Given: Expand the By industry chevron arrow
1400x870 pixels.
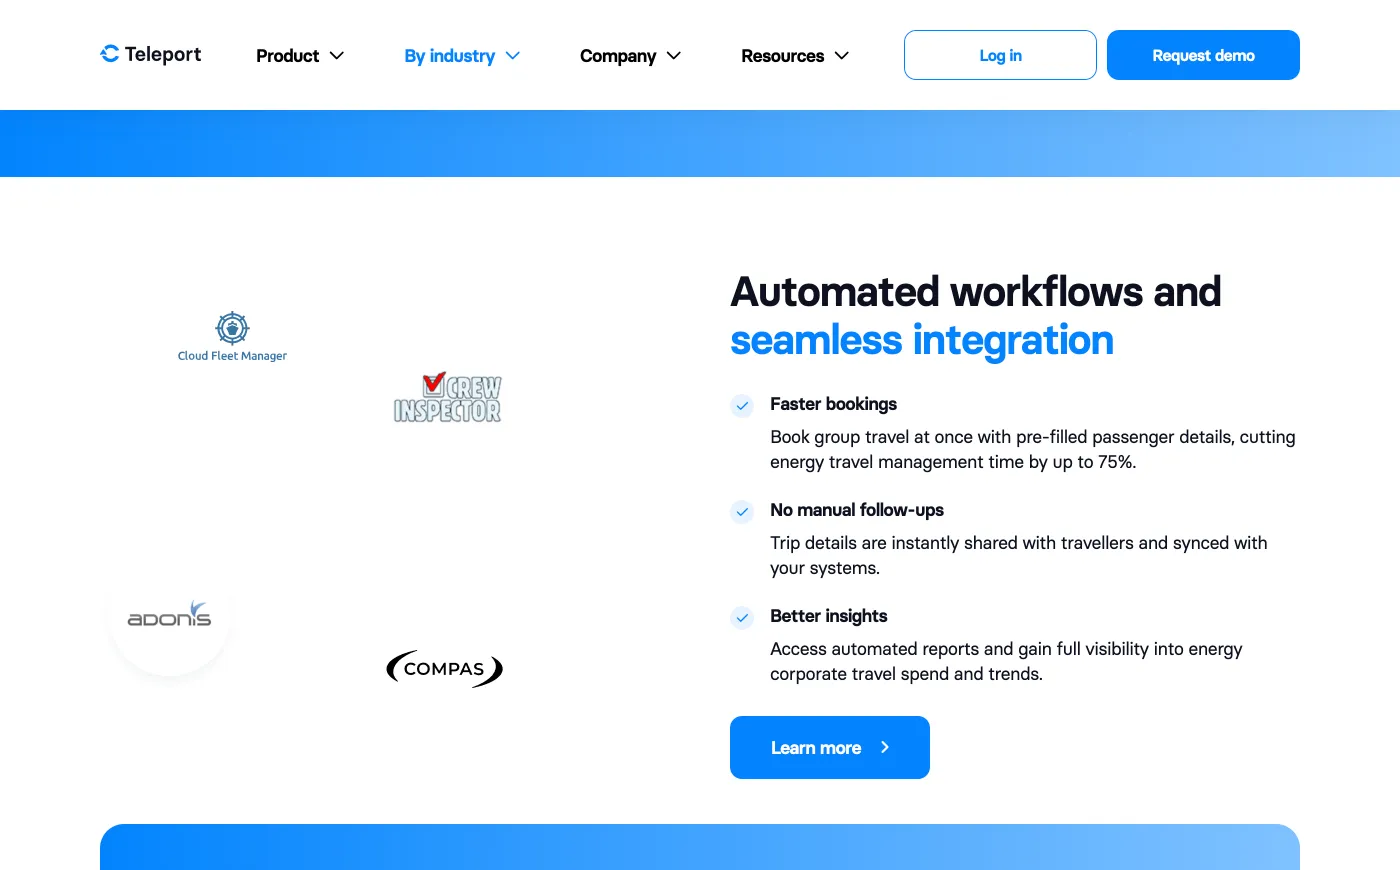Looking at the screenshot, I should 513,56.
